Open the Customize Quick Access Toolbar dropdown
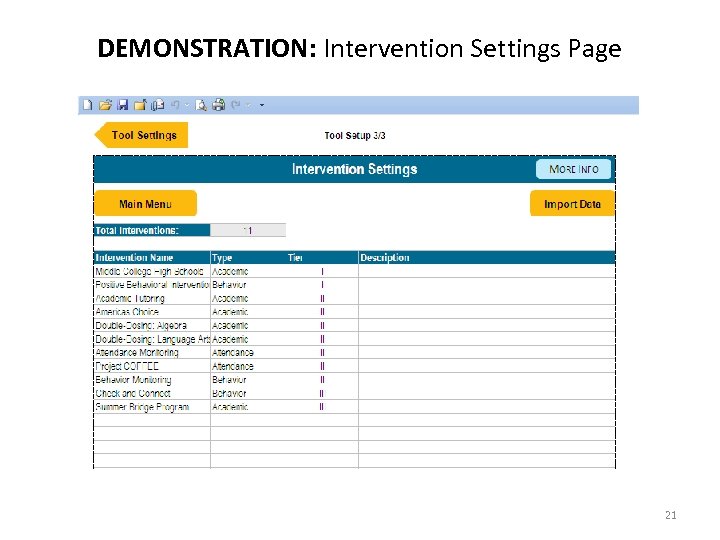720x540 pixels. pos(262,105)
